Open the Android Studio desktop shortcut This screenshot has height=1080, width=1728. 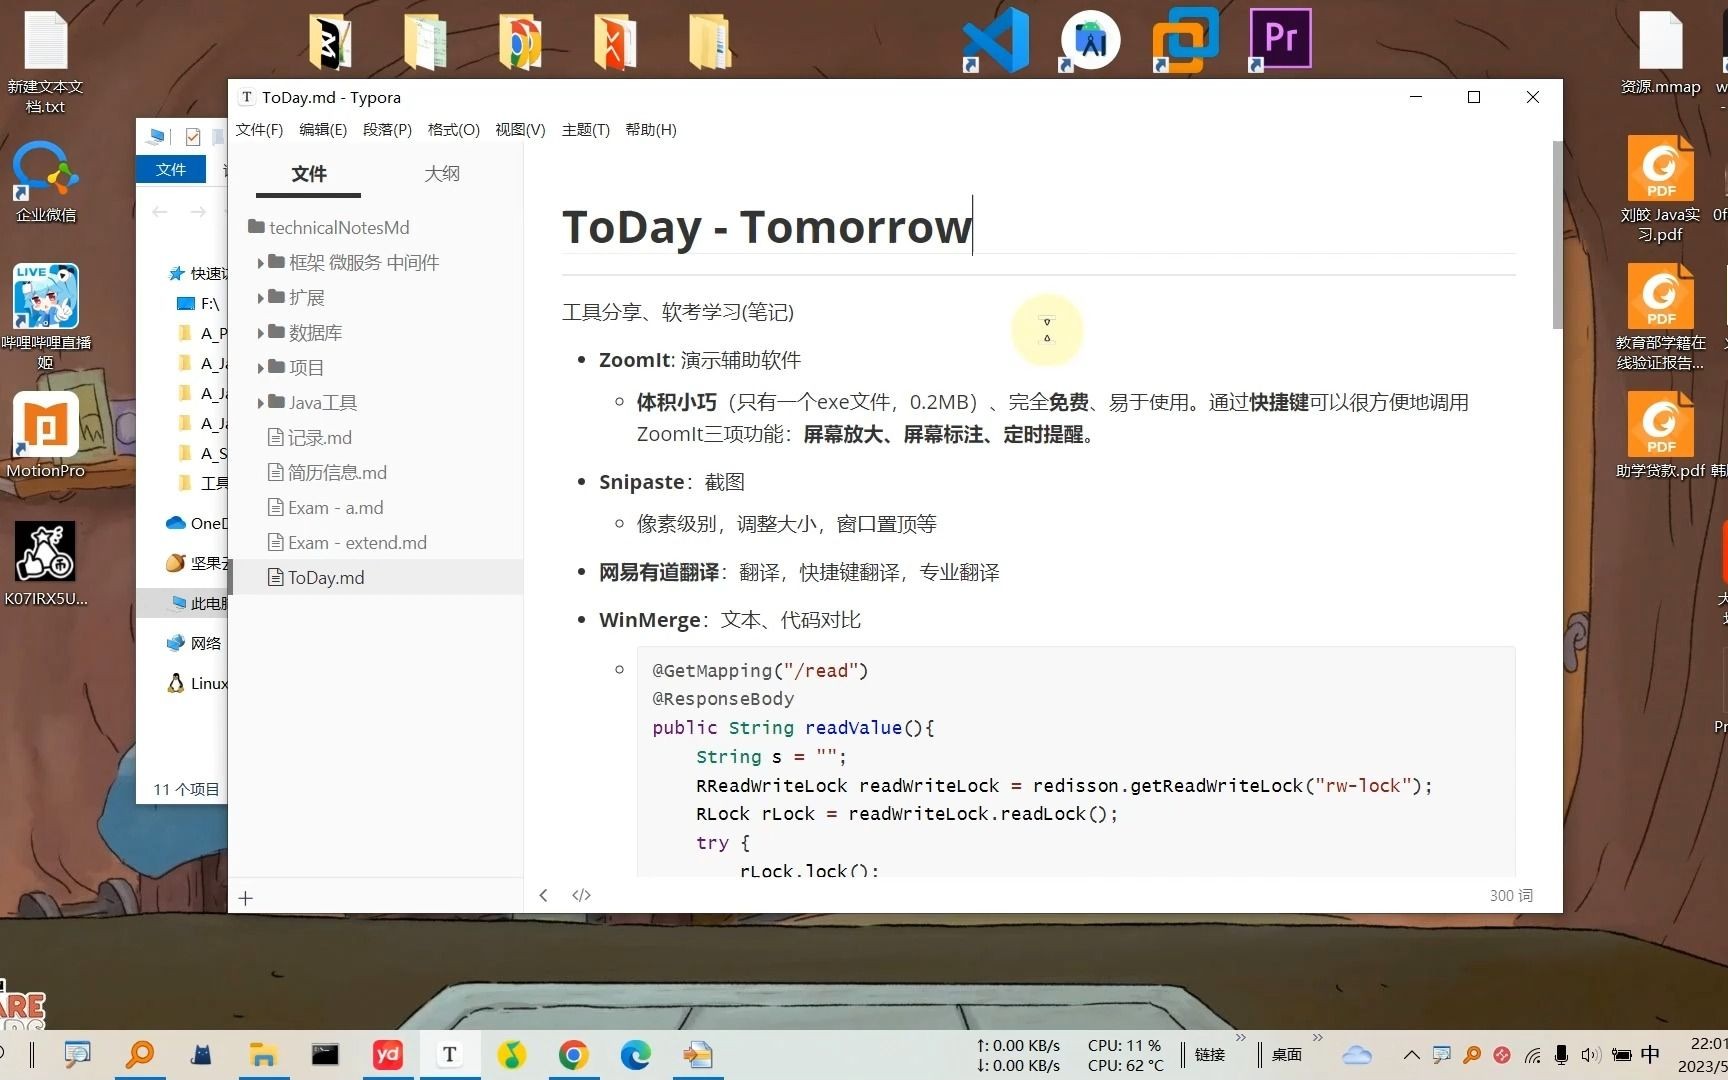[1090, 40]
